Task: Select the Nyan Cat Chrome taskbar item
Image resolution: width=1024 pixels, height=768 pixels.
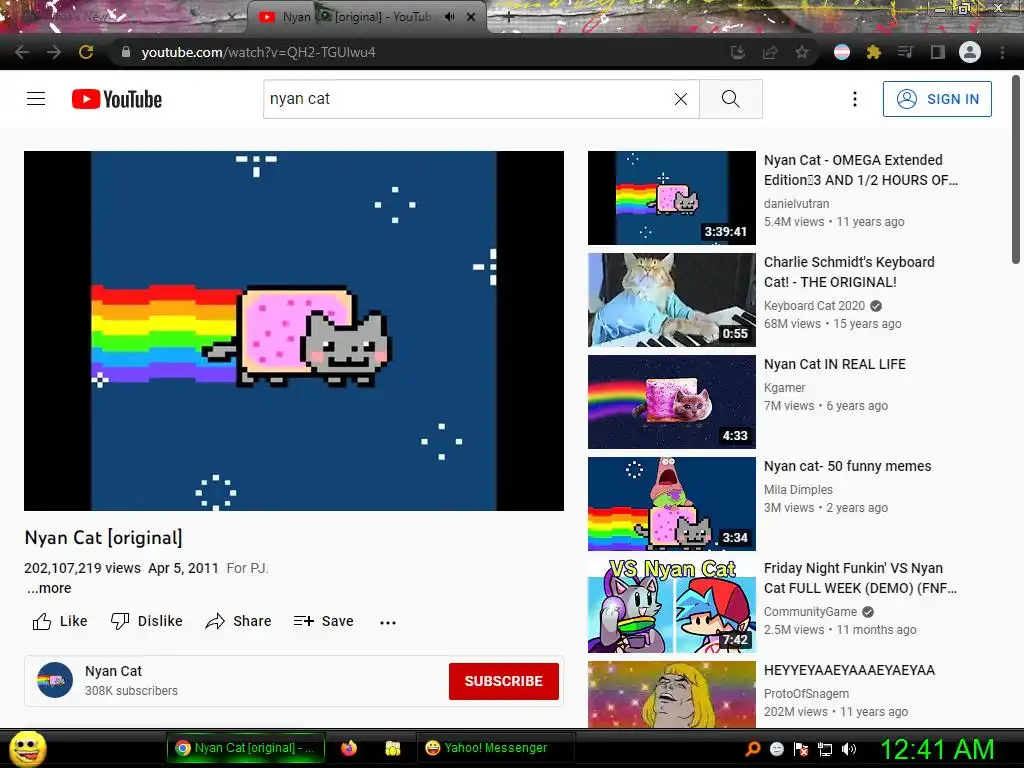Action: (246, 748)
